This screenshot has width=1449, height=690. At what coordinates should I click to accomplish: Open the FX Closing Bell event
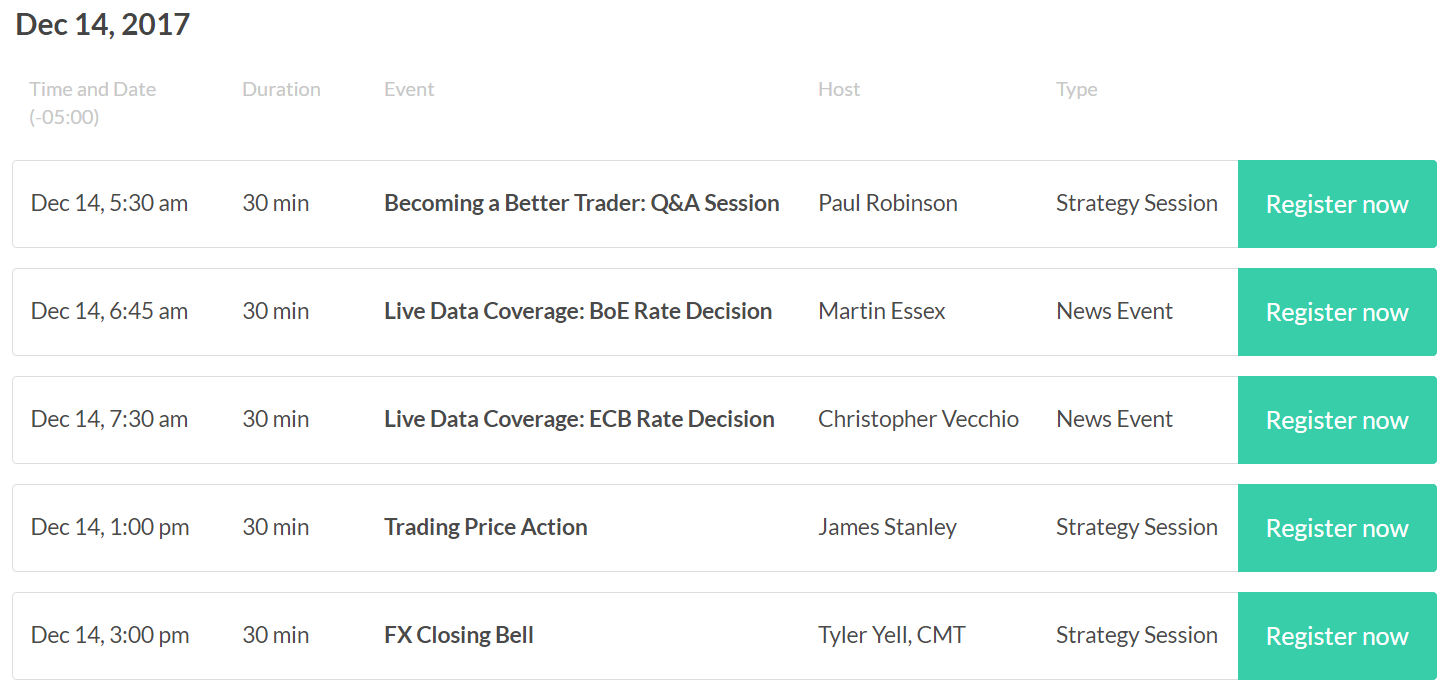click(459, 635)
